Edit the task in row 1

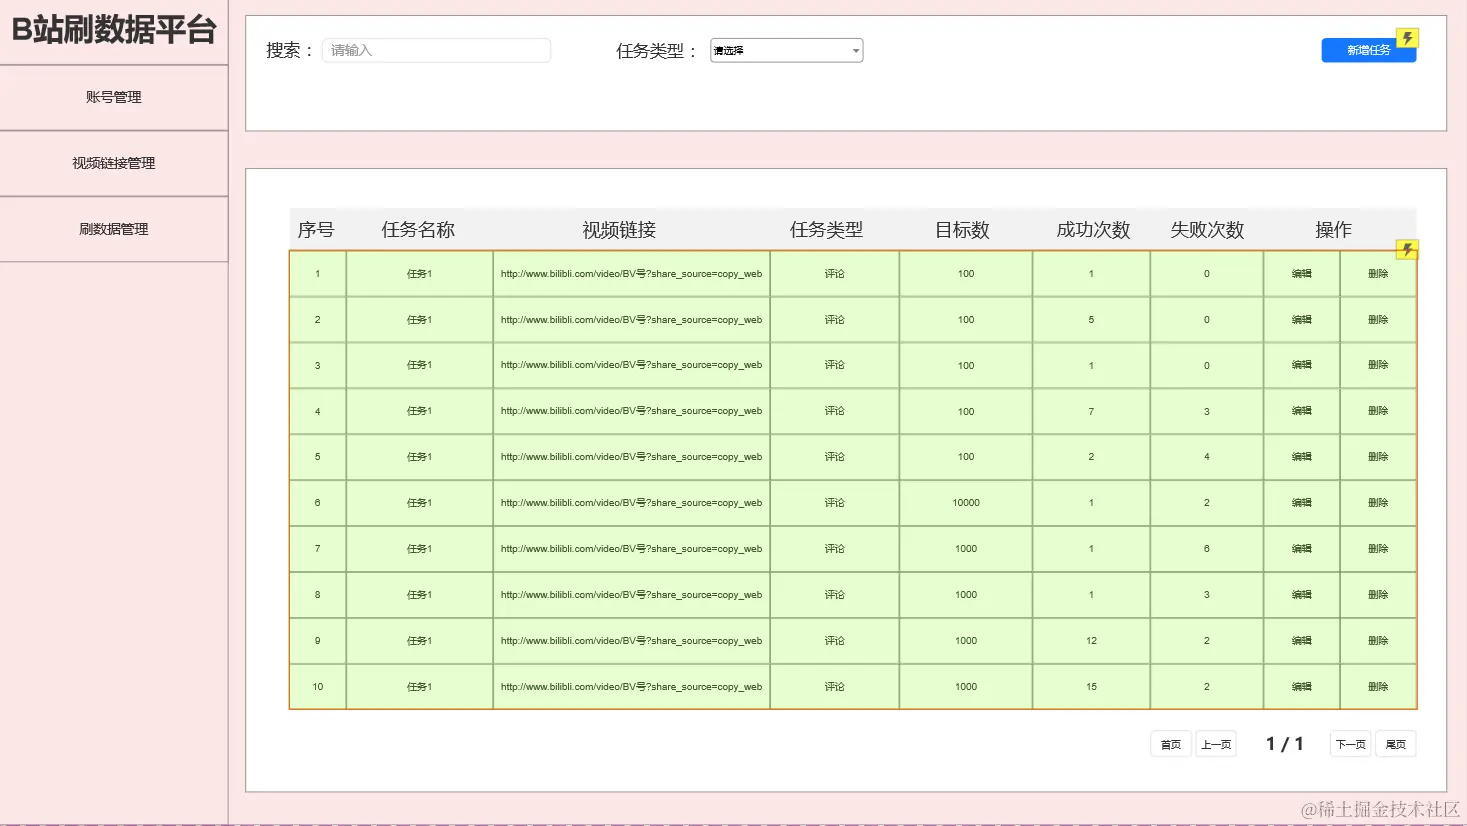click(1301, 274)
